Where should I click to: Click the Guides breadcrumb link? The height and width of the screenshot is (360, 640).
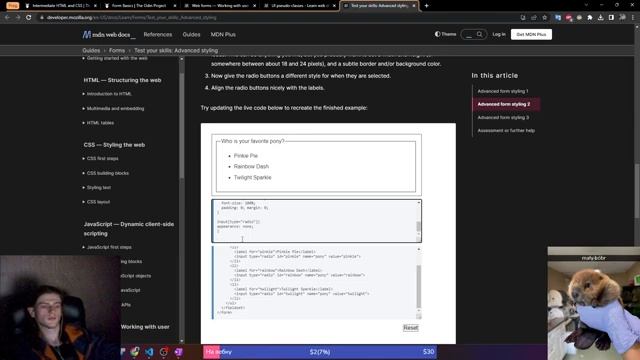[x=91, y=51]
